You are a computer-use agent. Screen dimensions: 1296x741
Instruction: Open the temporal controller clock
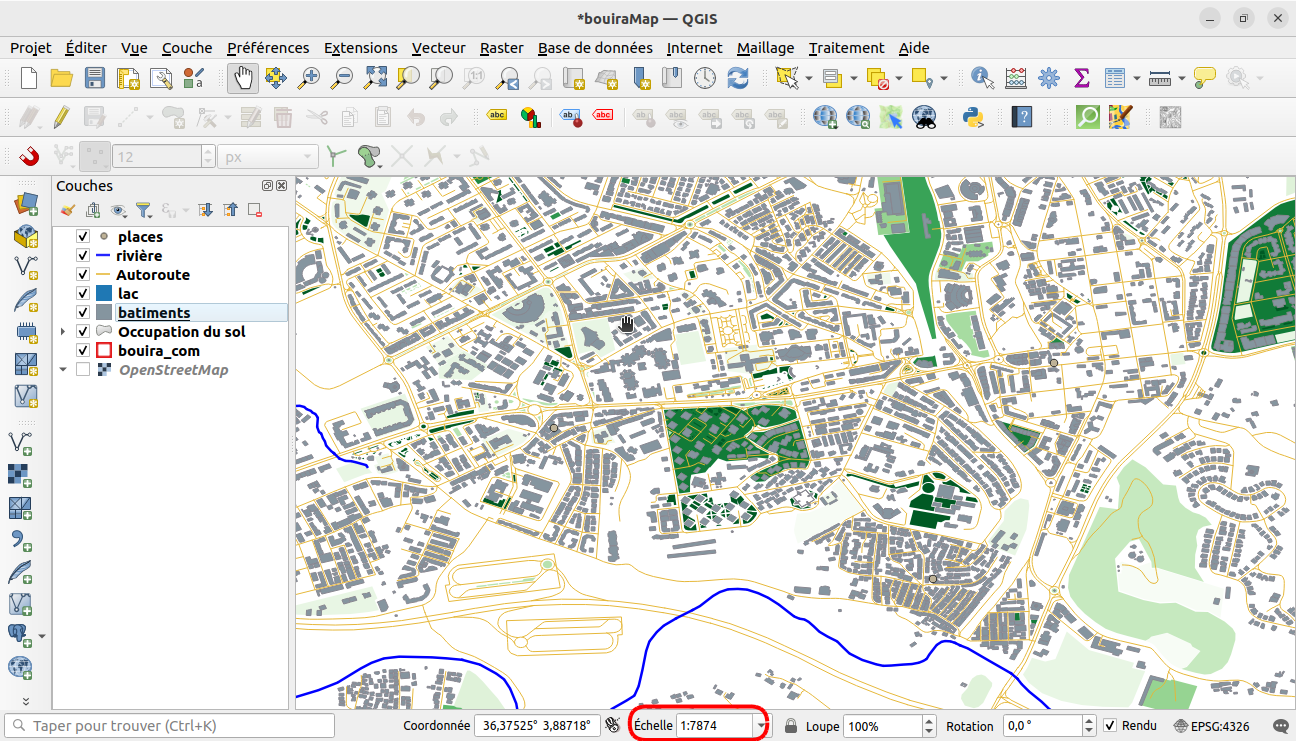[x=705, y=78]
